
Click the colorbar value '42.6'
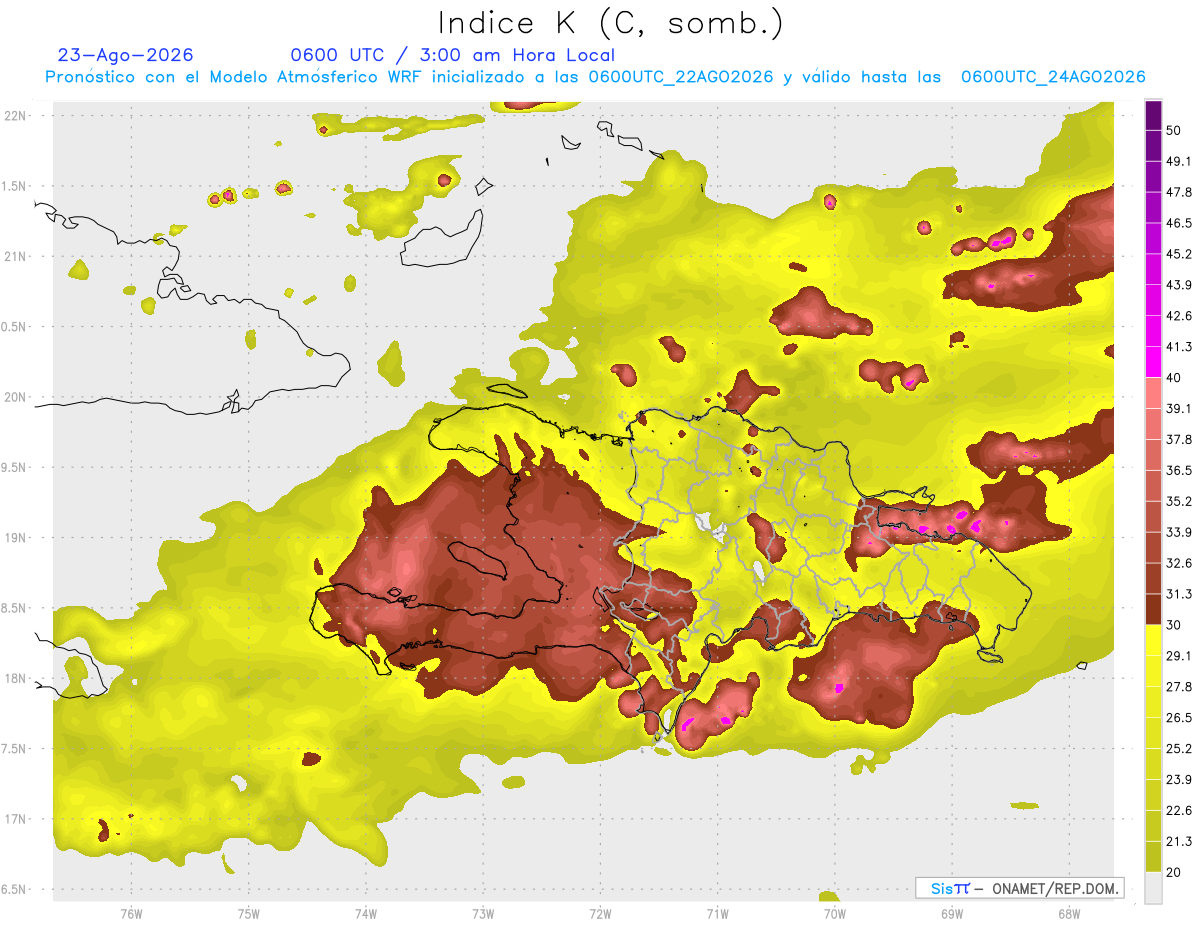click(x=1178, y=316)
